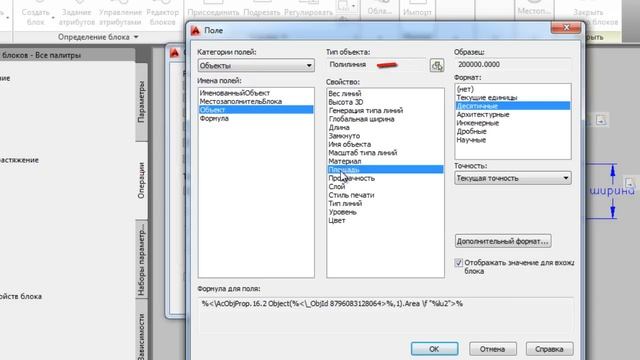
Task: Choose Десятичные format
Action: 513,106
